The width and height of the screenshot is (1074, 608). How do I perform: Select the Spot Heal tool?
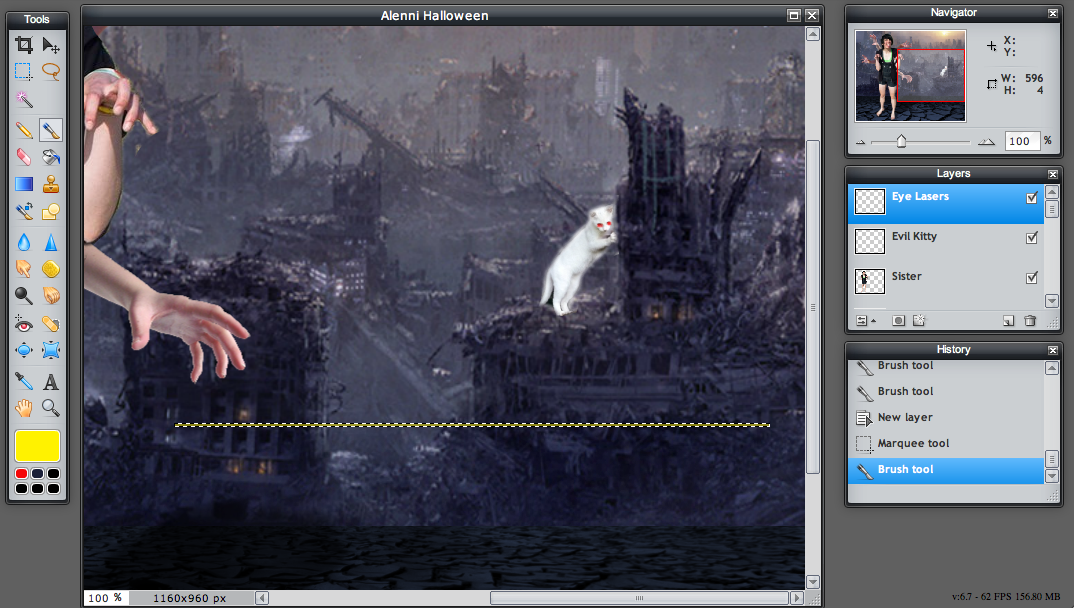tap(51, 324)
